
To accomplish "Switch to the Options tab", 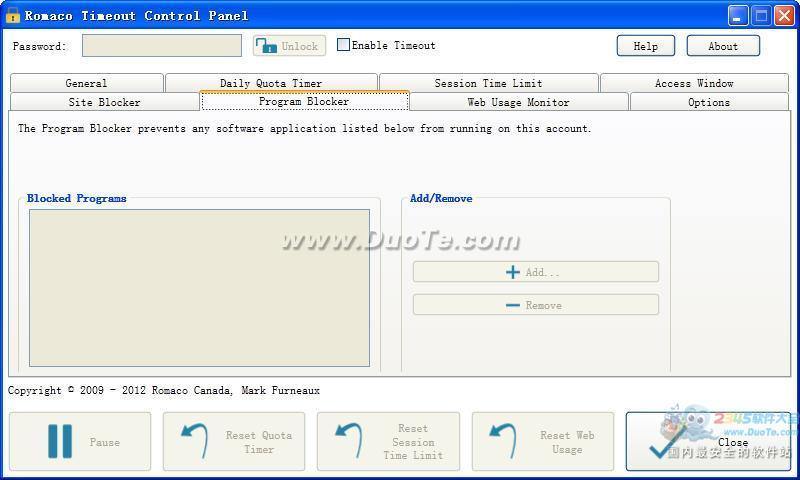I will (x=708, y=102).
